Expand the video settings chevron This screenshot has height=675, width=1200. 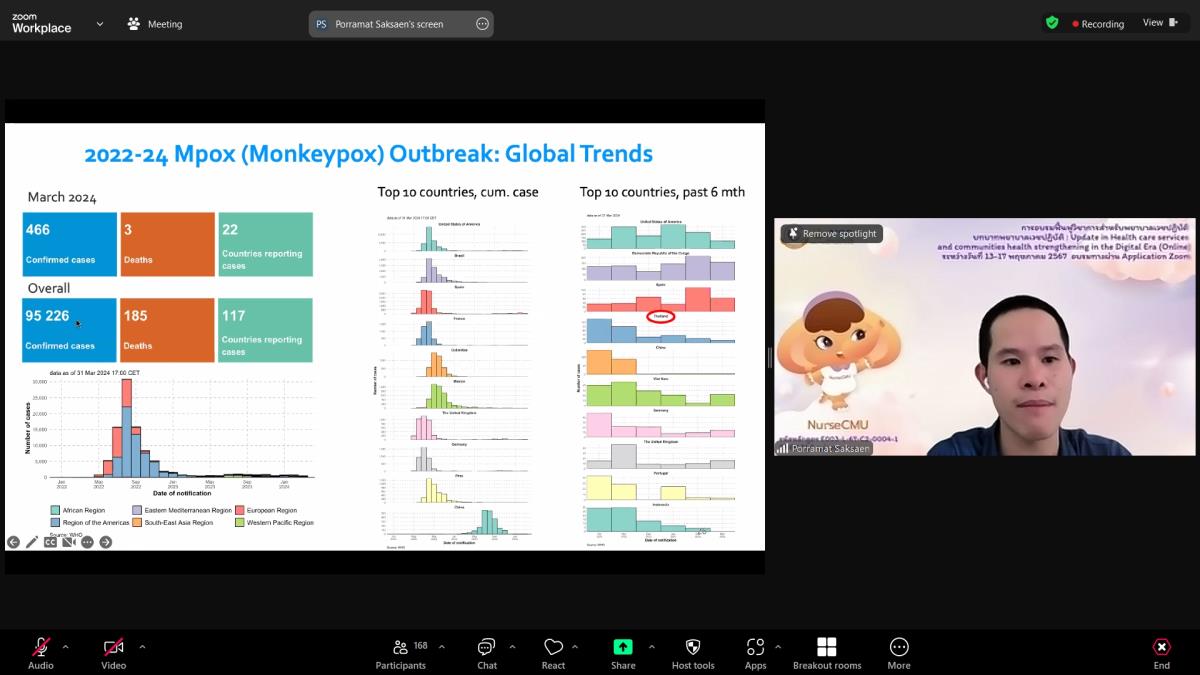coord(142,646)
